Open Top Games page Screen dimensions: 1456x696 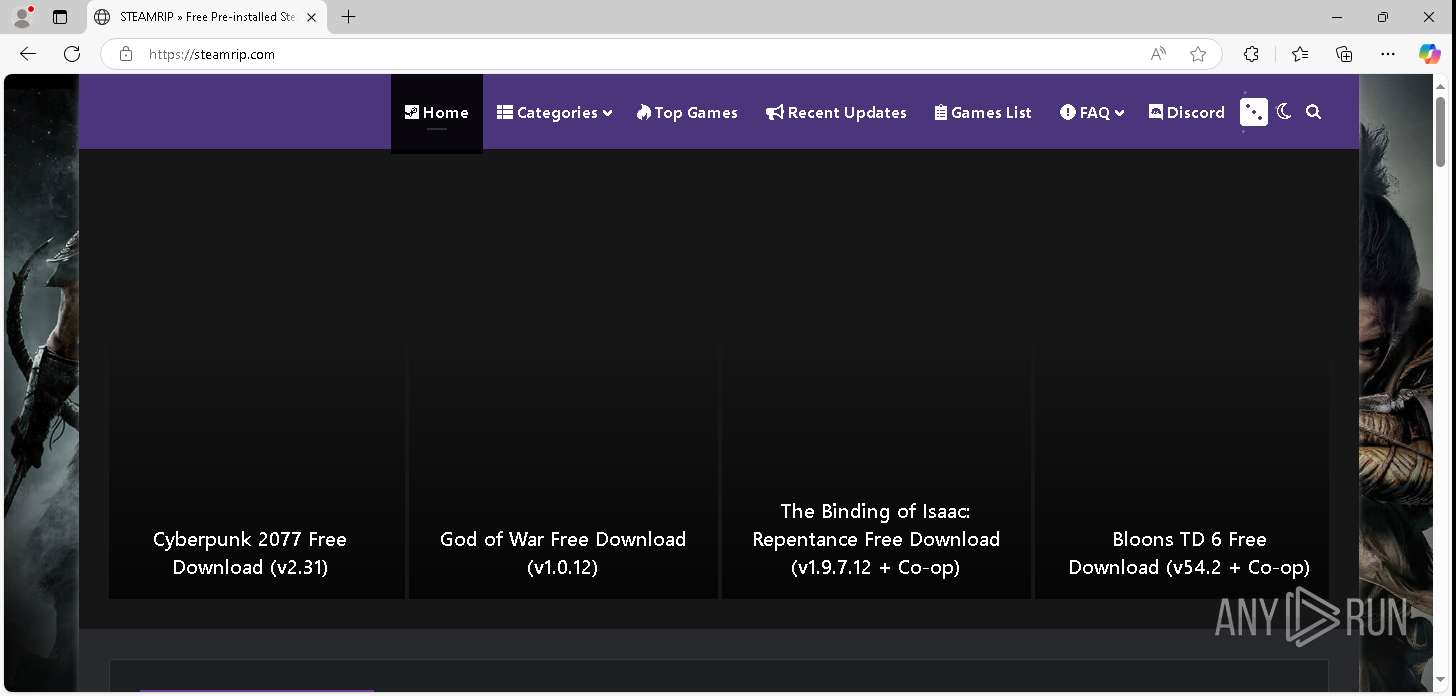click(687, 113)
